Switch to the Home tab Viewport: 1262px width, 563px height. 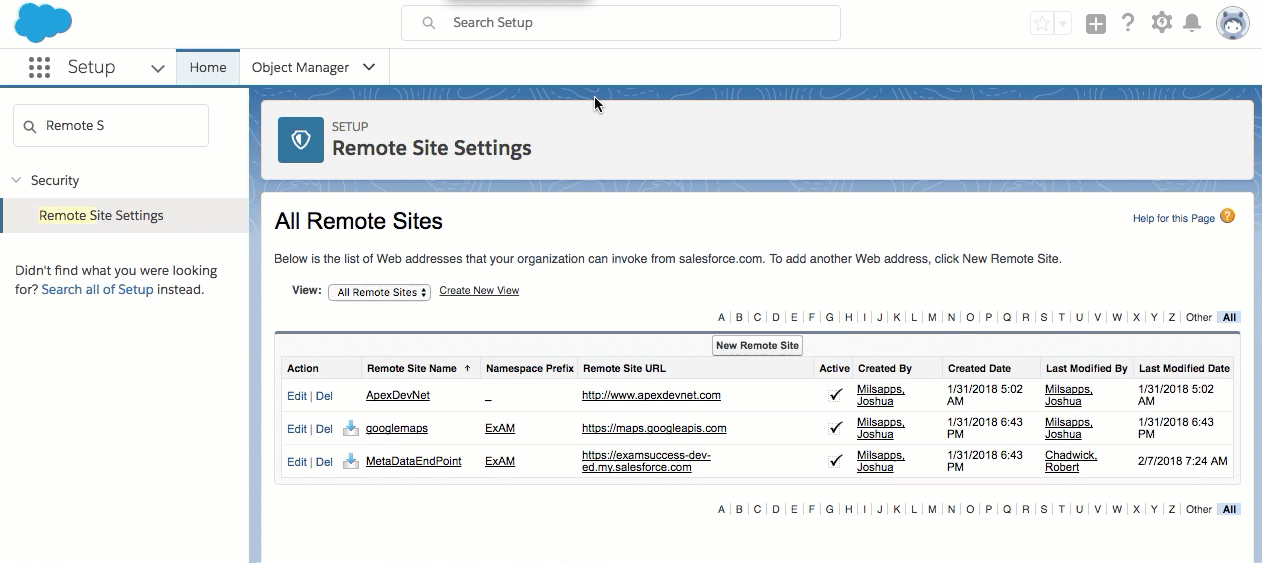[208, 68]
